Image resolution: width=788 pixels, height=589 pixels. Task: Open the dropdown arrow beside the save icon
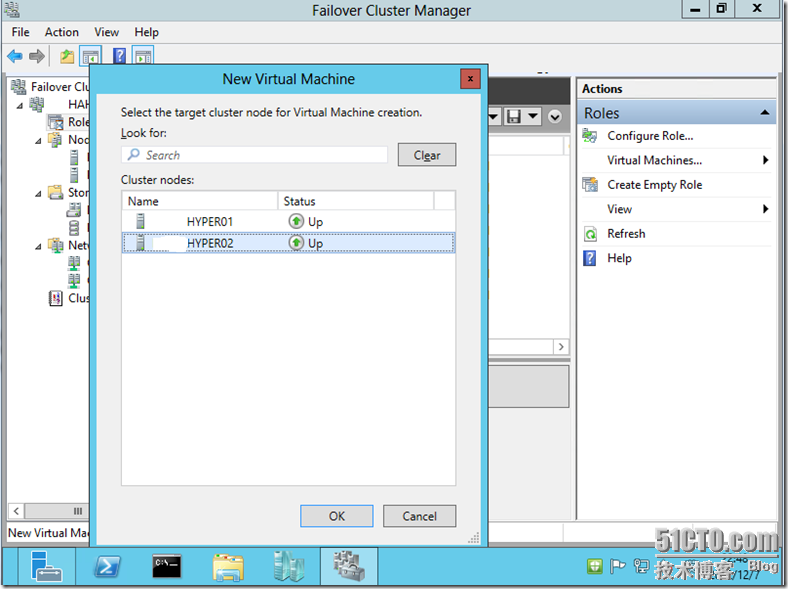pos(533,117)
